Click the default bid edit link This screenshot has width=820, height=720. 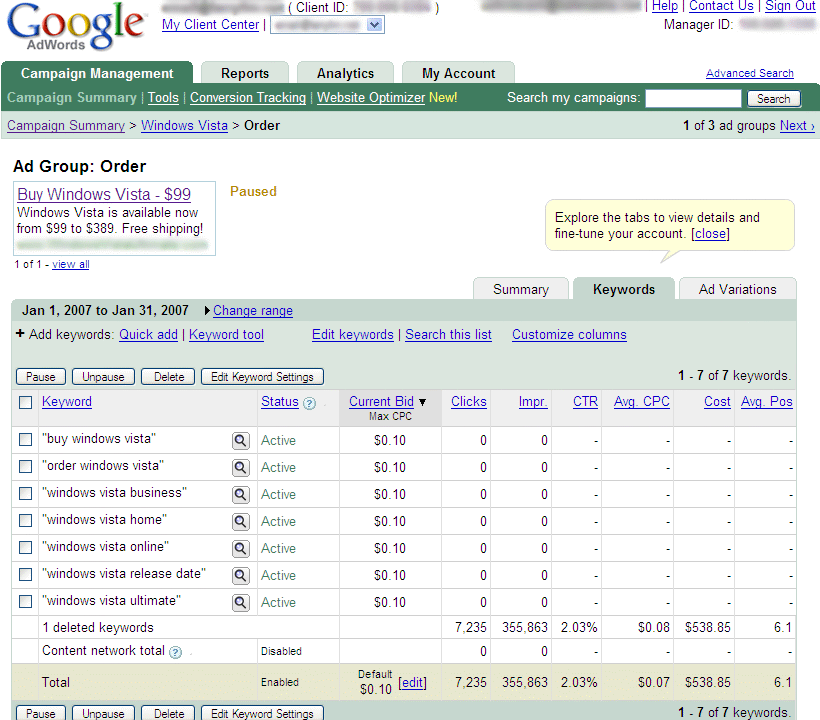[x=413, y=682]
